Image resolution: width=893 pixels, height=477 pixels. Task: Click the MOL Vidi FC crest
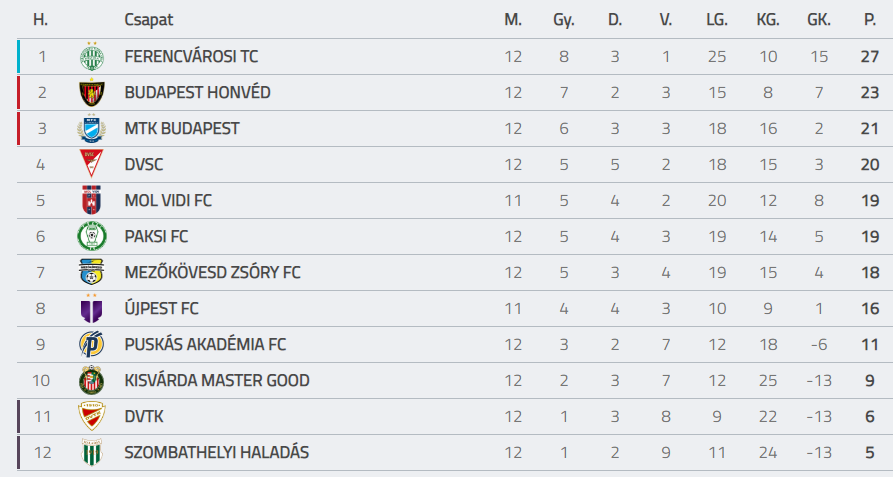(92, 200)
